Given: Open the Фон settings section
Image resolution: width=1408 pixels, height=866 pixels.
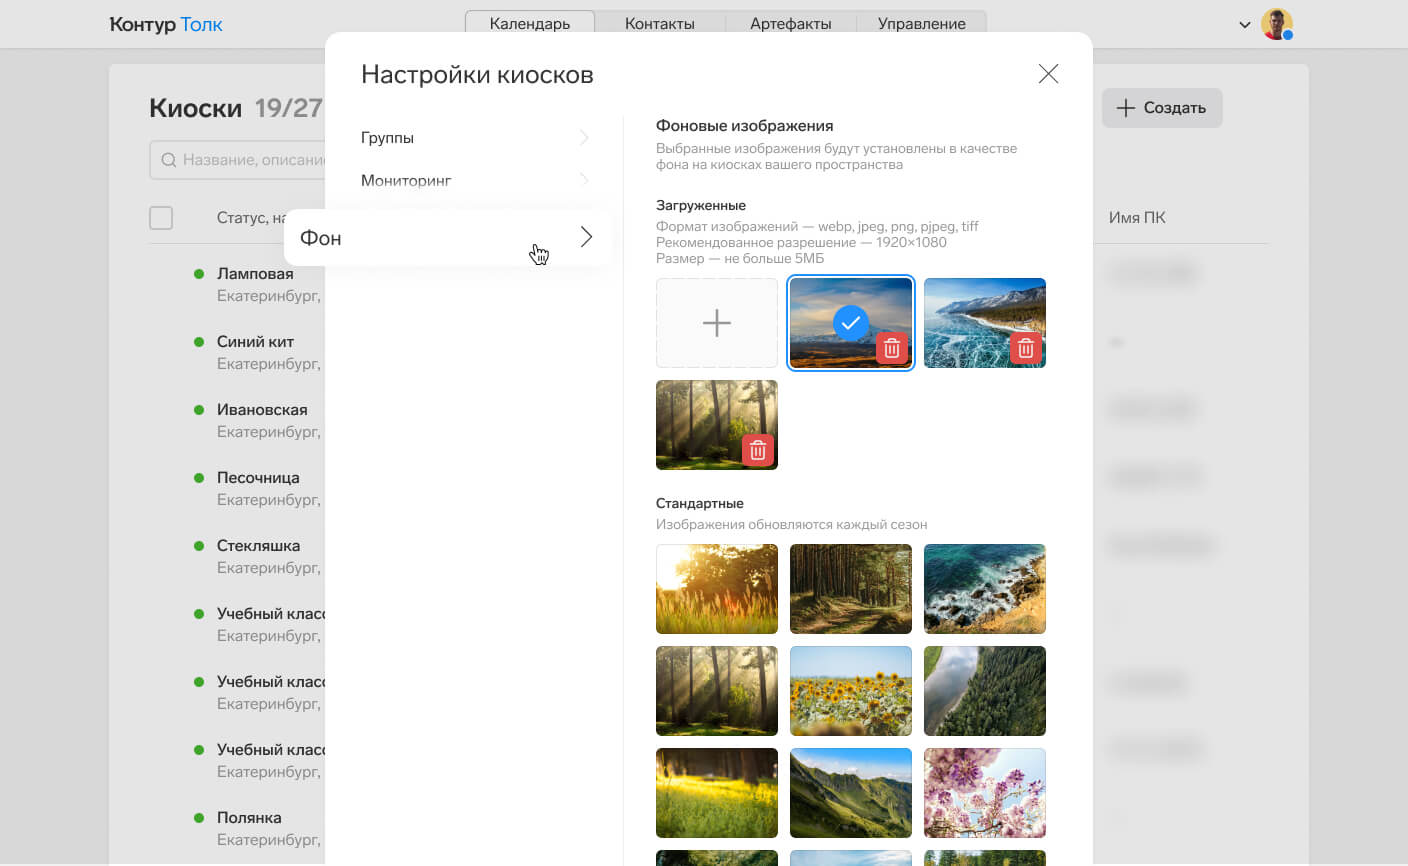Looking at the screenshot, I should tap(448, 237).
